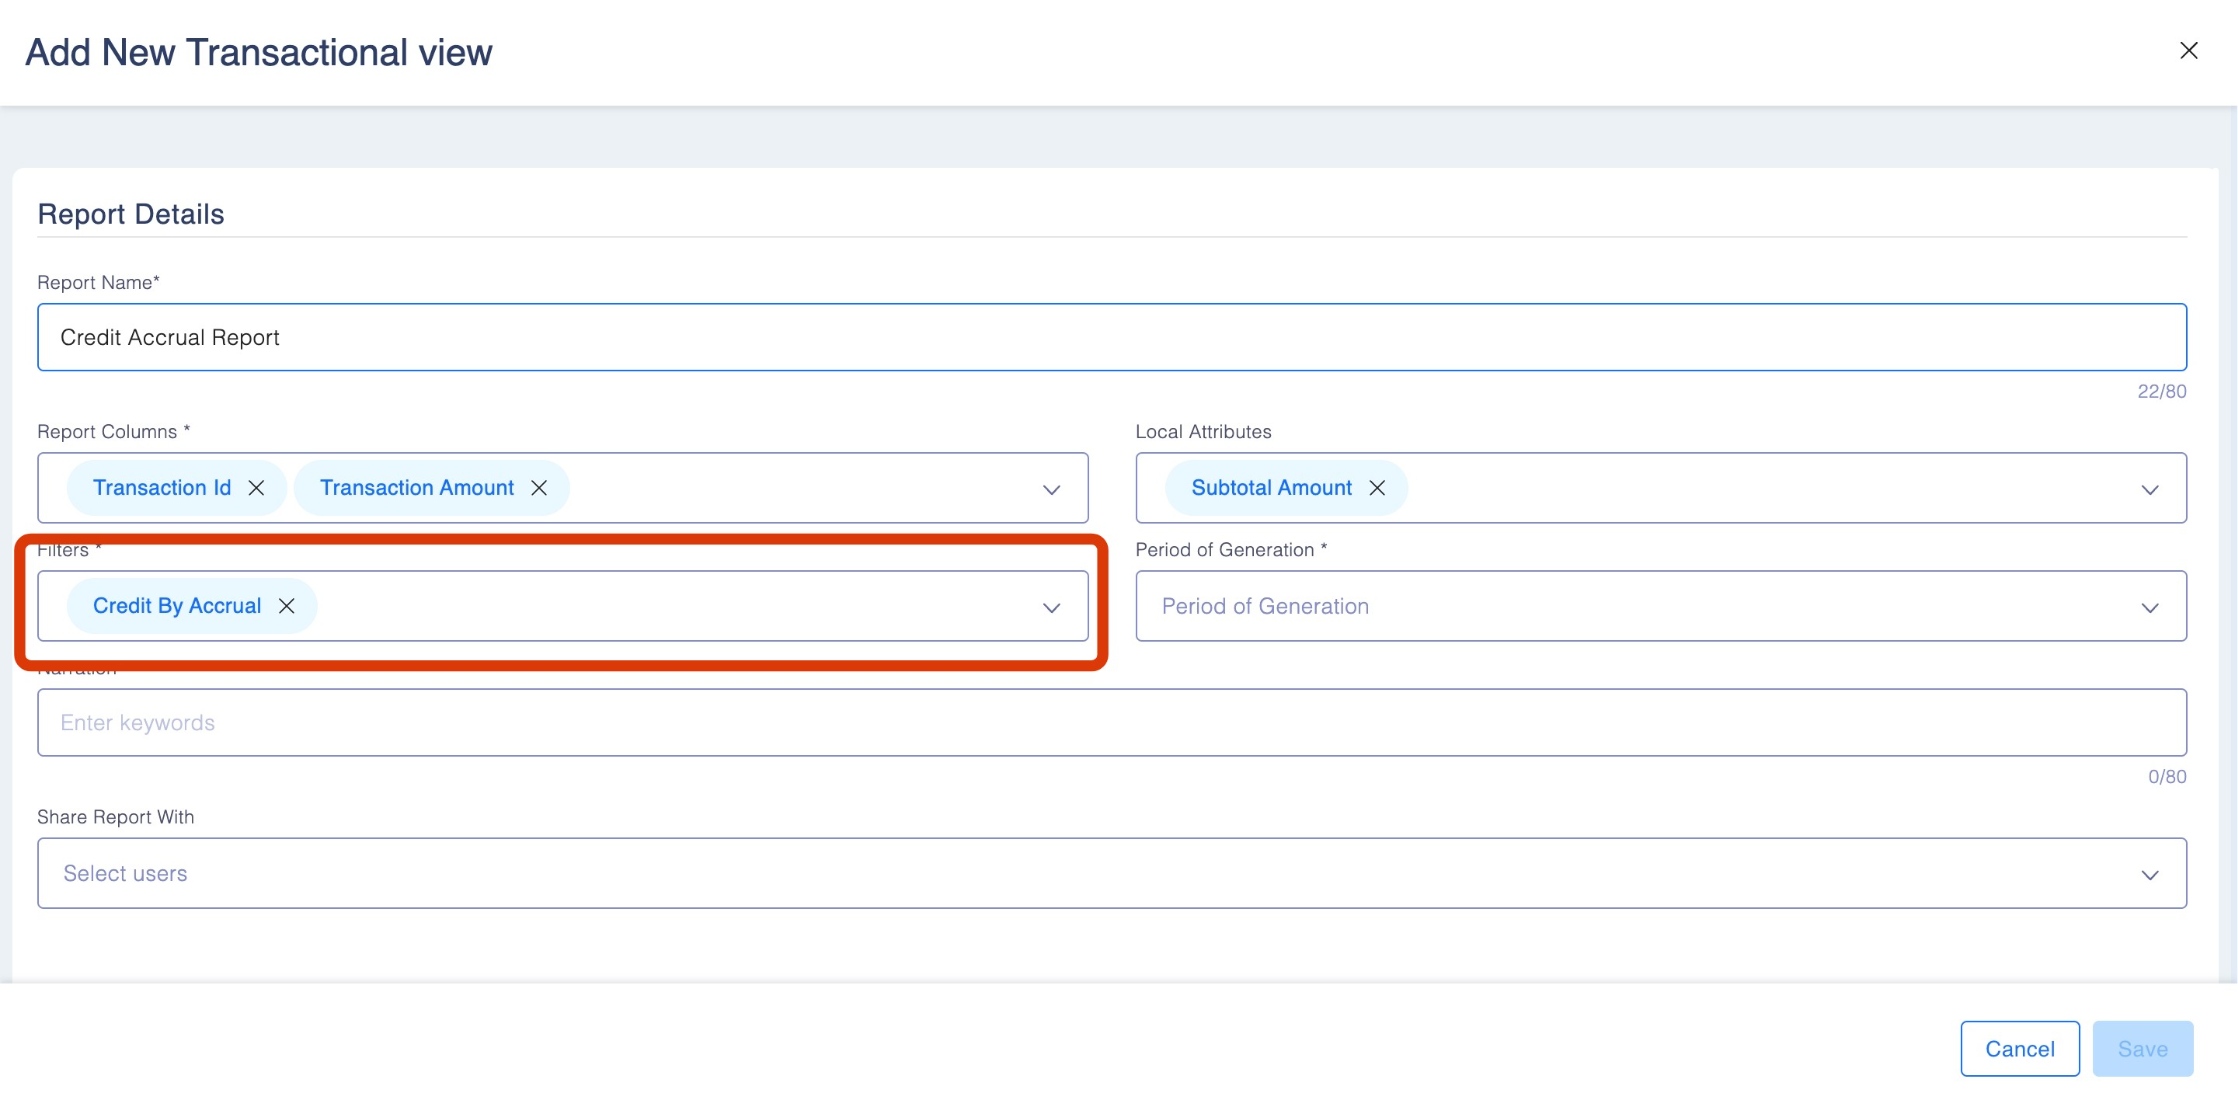Click the Save button
2238x1114 pixels.
pyautogui.click(x=2142, y=1049)
